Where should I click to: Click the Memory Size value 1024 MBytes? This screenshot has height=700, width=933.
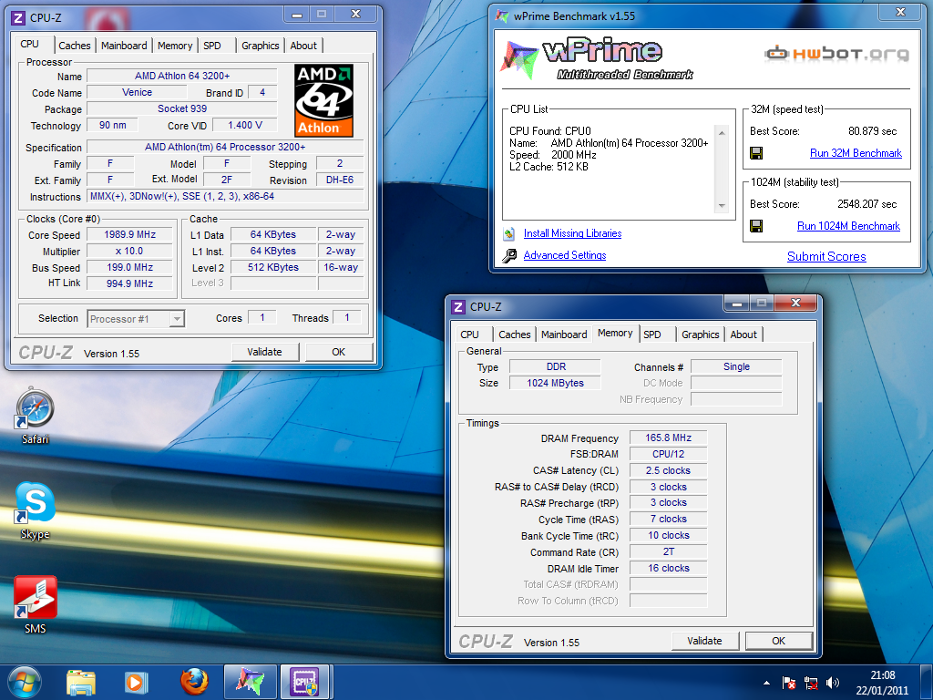[555, 383]
